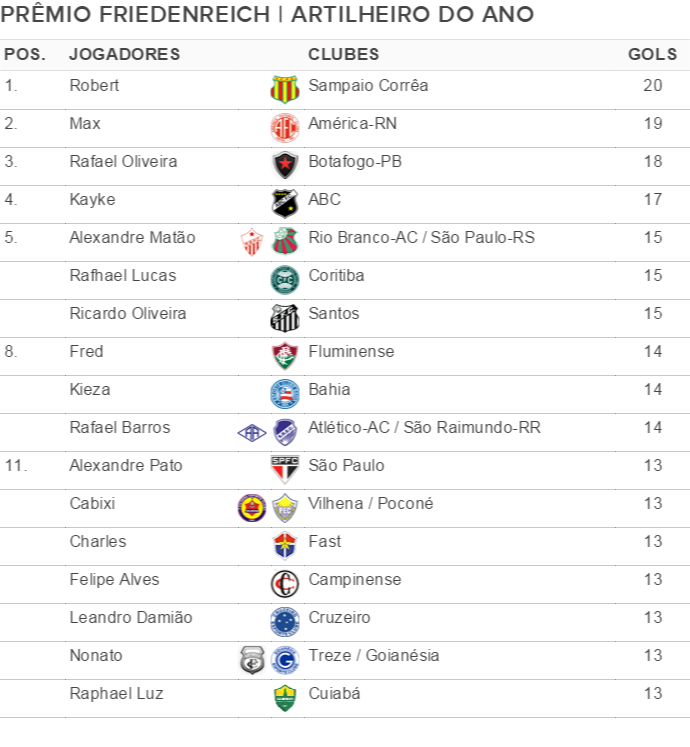
Task: Click the Santos striped crest
Action: click(285, 318)
